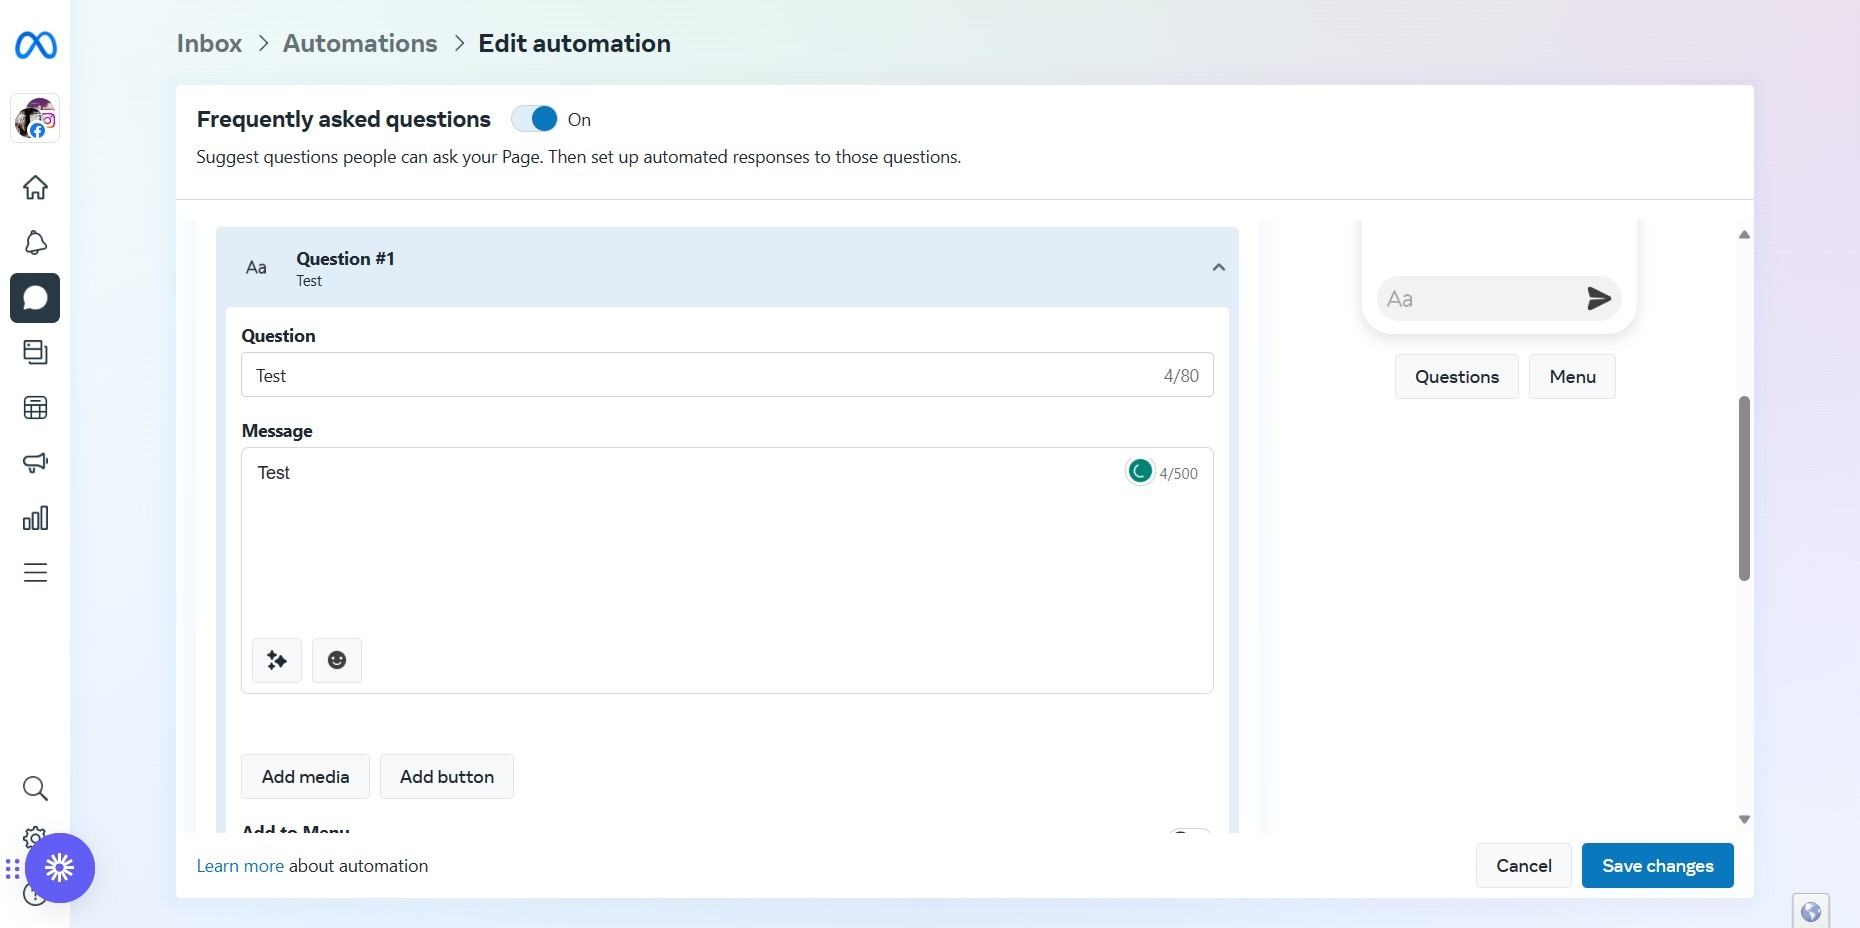1860x928 pixels.
Task: Open the Insights bar chart icon
Action: (35, 518)
